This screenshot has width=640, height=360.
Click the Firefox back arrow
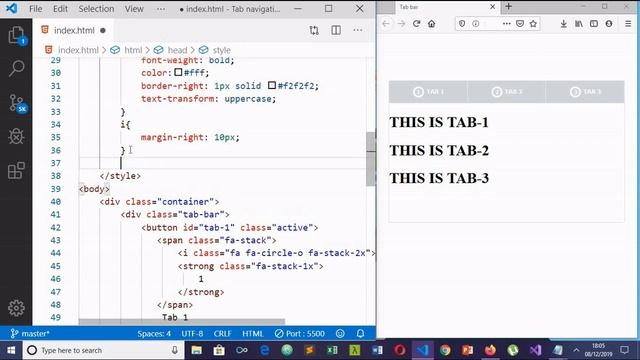386,24
